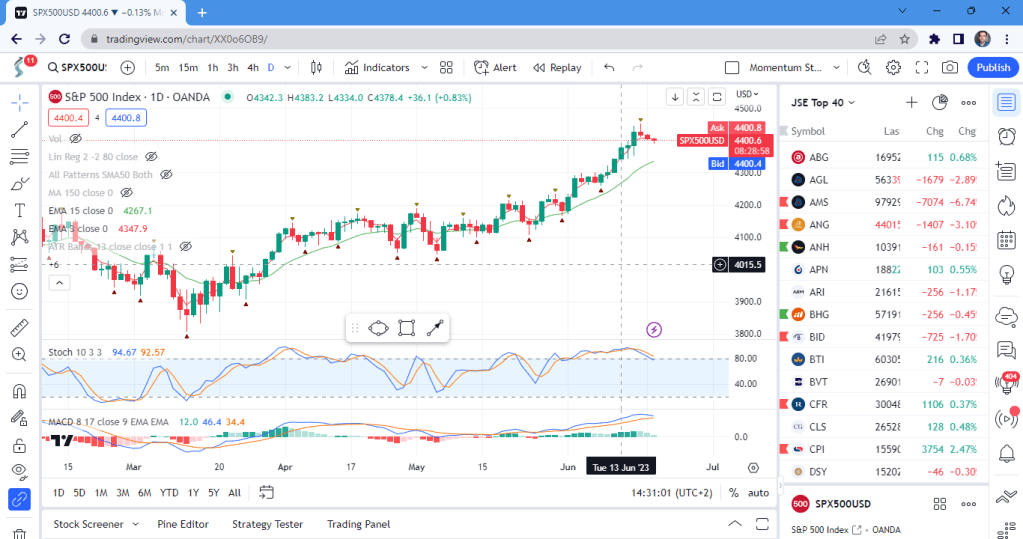Open the Strategy Tester tab

pos(268,524)
